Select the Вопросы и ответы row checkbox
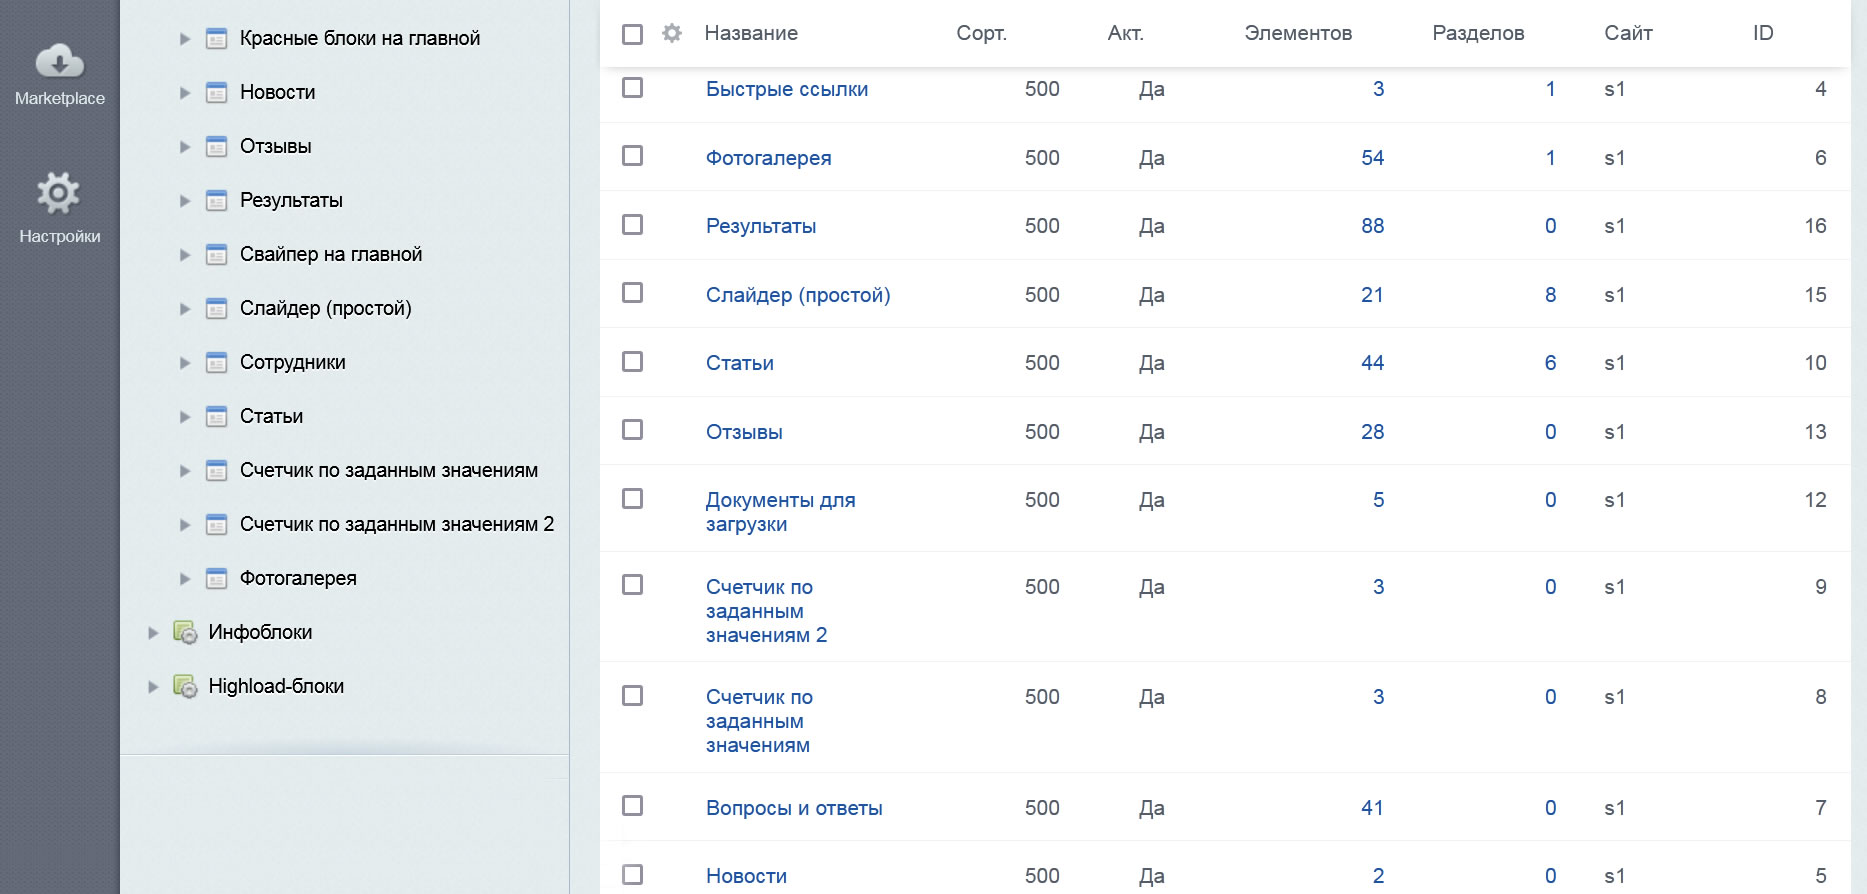This screenshot has width=1867, height=894. tap(632, 806)
